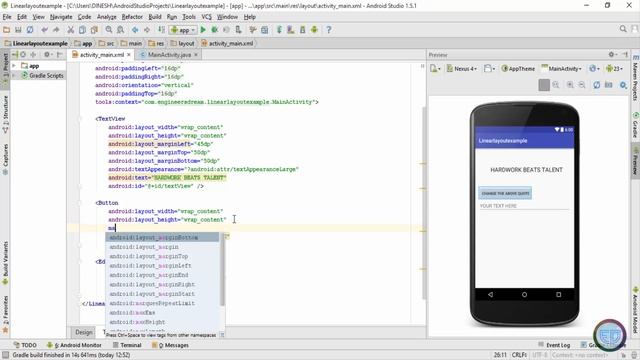640x360 pixels.
Task: Click the Open folder toolbar icon
Action: pos(6,30)
